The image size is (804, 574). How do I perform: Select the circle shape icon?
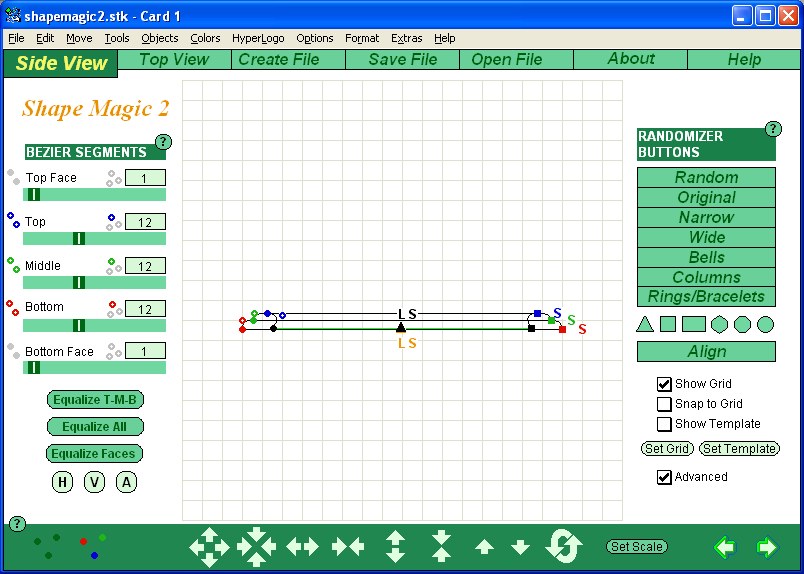(765, 324)
